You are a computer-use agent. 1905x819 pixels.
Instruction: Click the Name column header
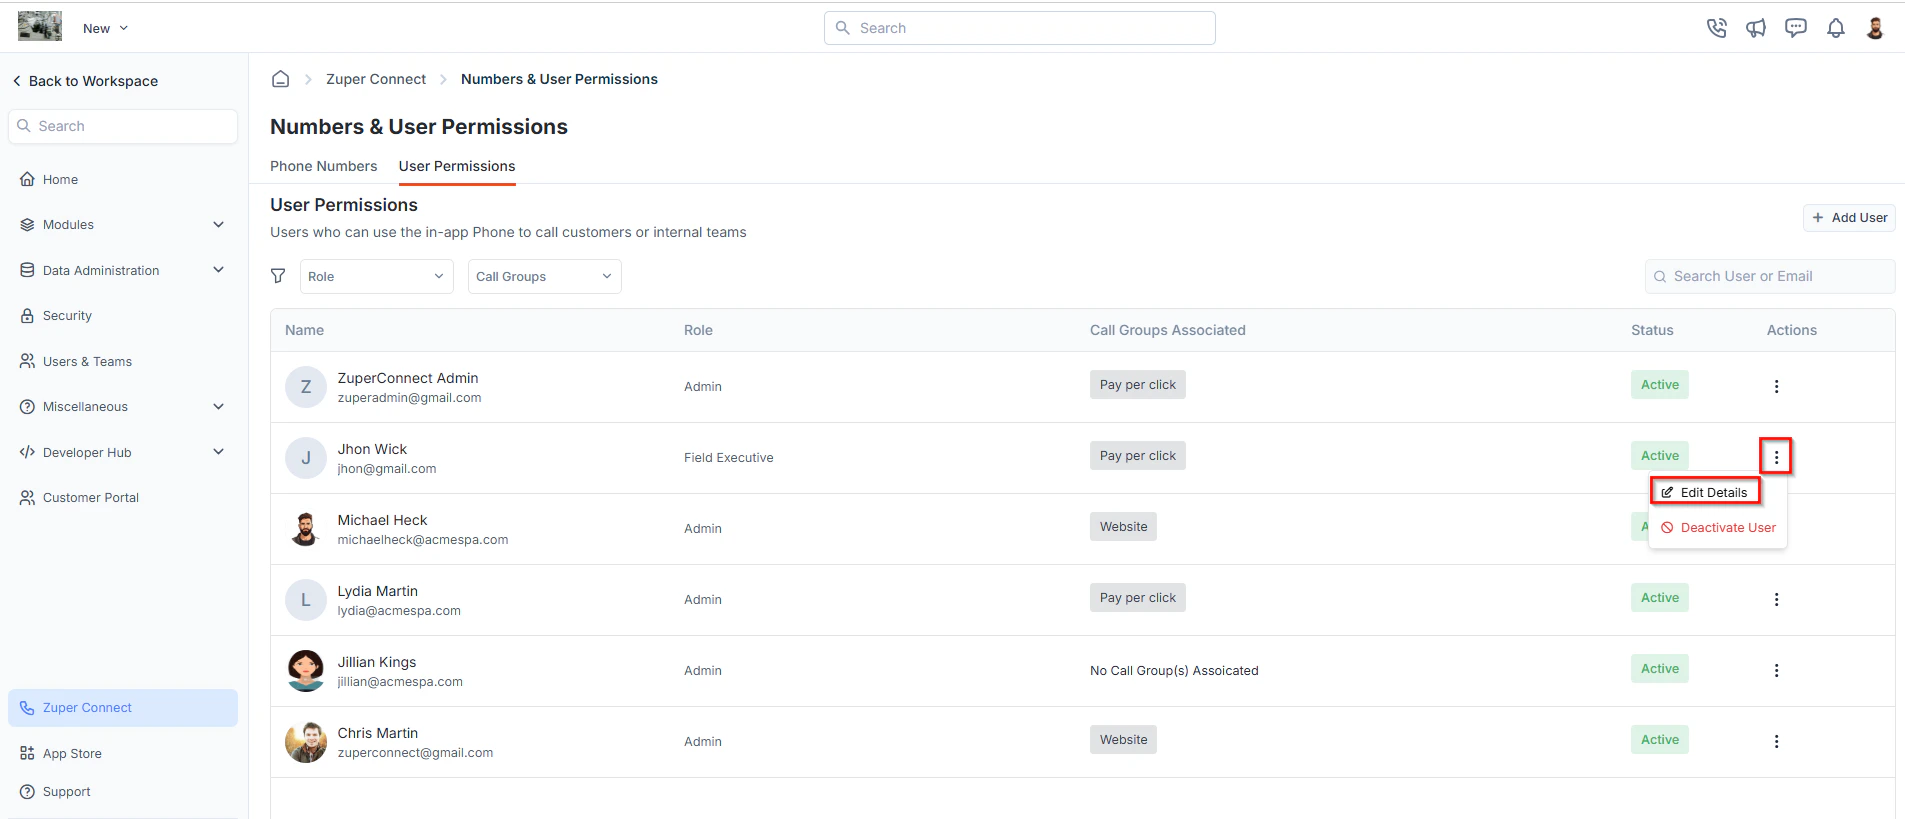tap(304, 330)
